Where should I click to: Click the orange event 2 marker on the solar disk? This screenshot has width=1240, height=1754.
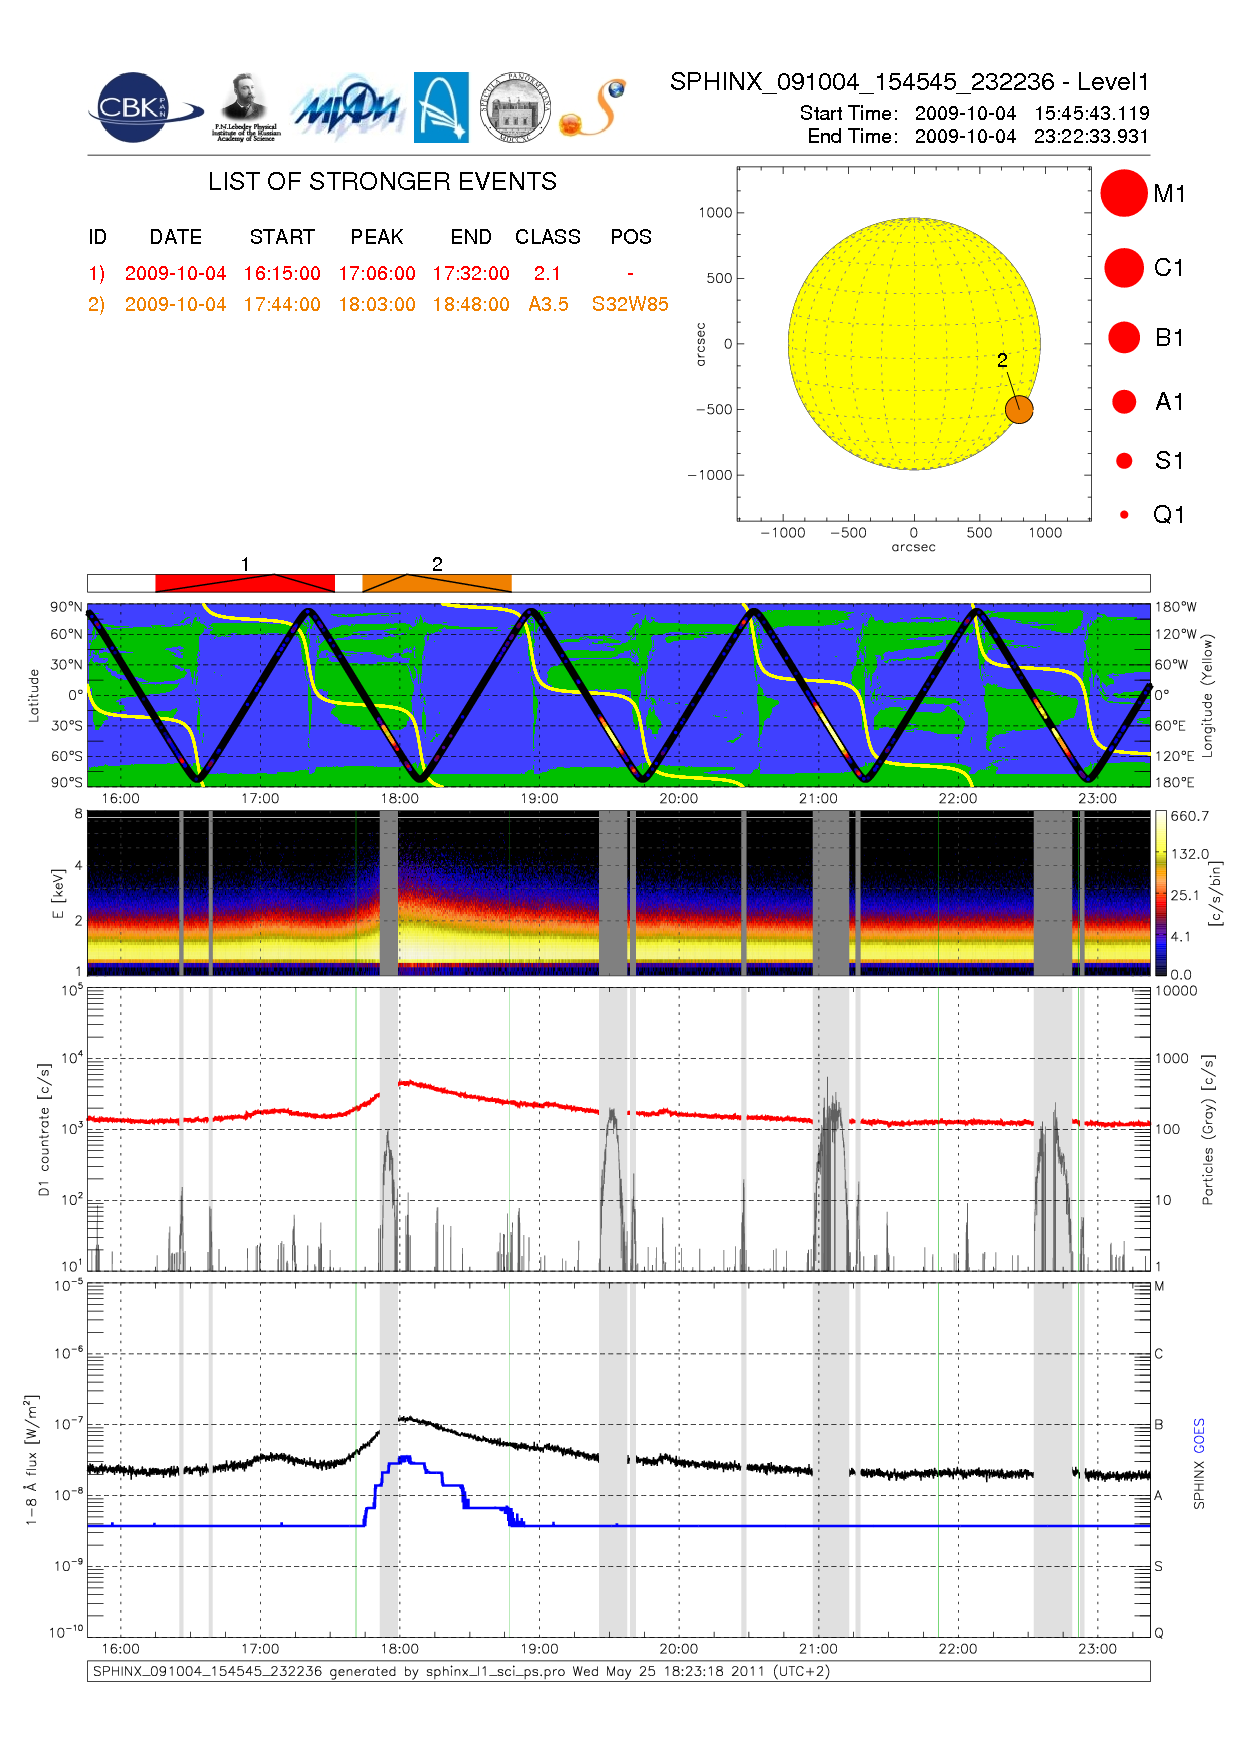[1018, 409]
